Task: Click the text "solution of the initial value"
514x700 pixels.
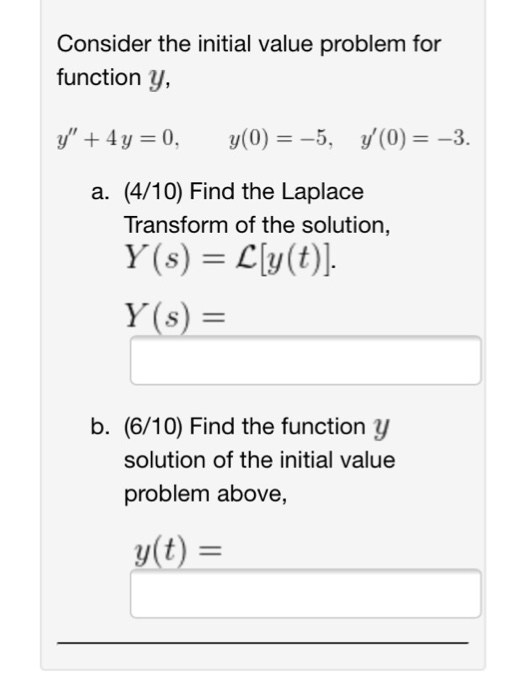Action: click(259, 460)
